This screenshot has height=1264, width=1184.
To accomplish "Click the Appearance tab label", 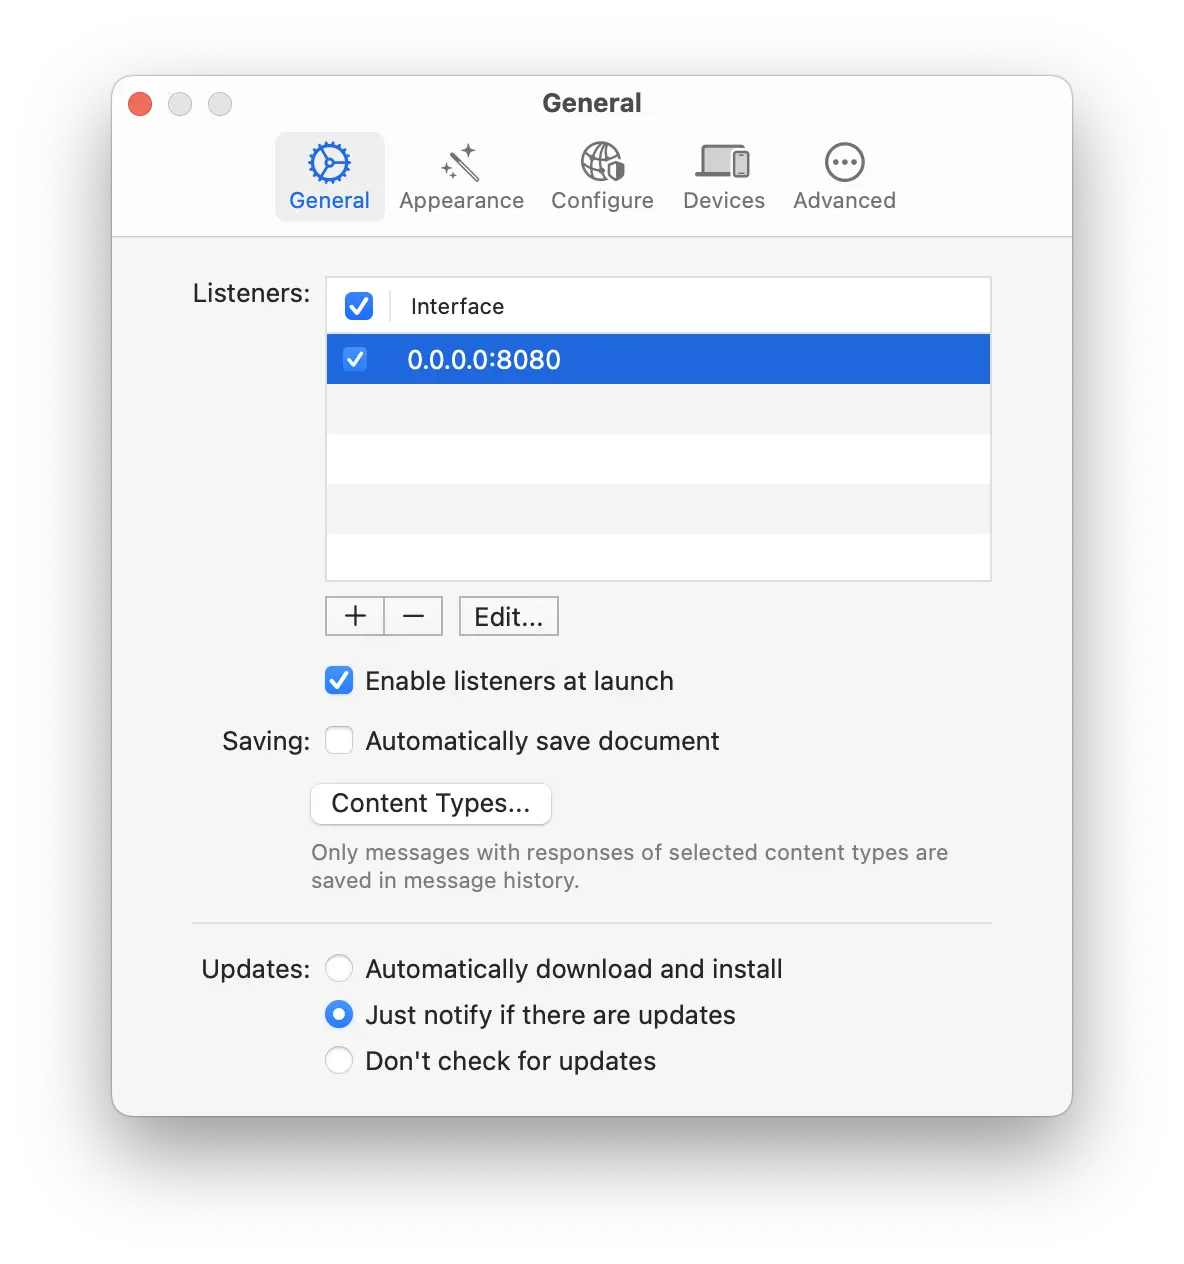I will point(461,201).
